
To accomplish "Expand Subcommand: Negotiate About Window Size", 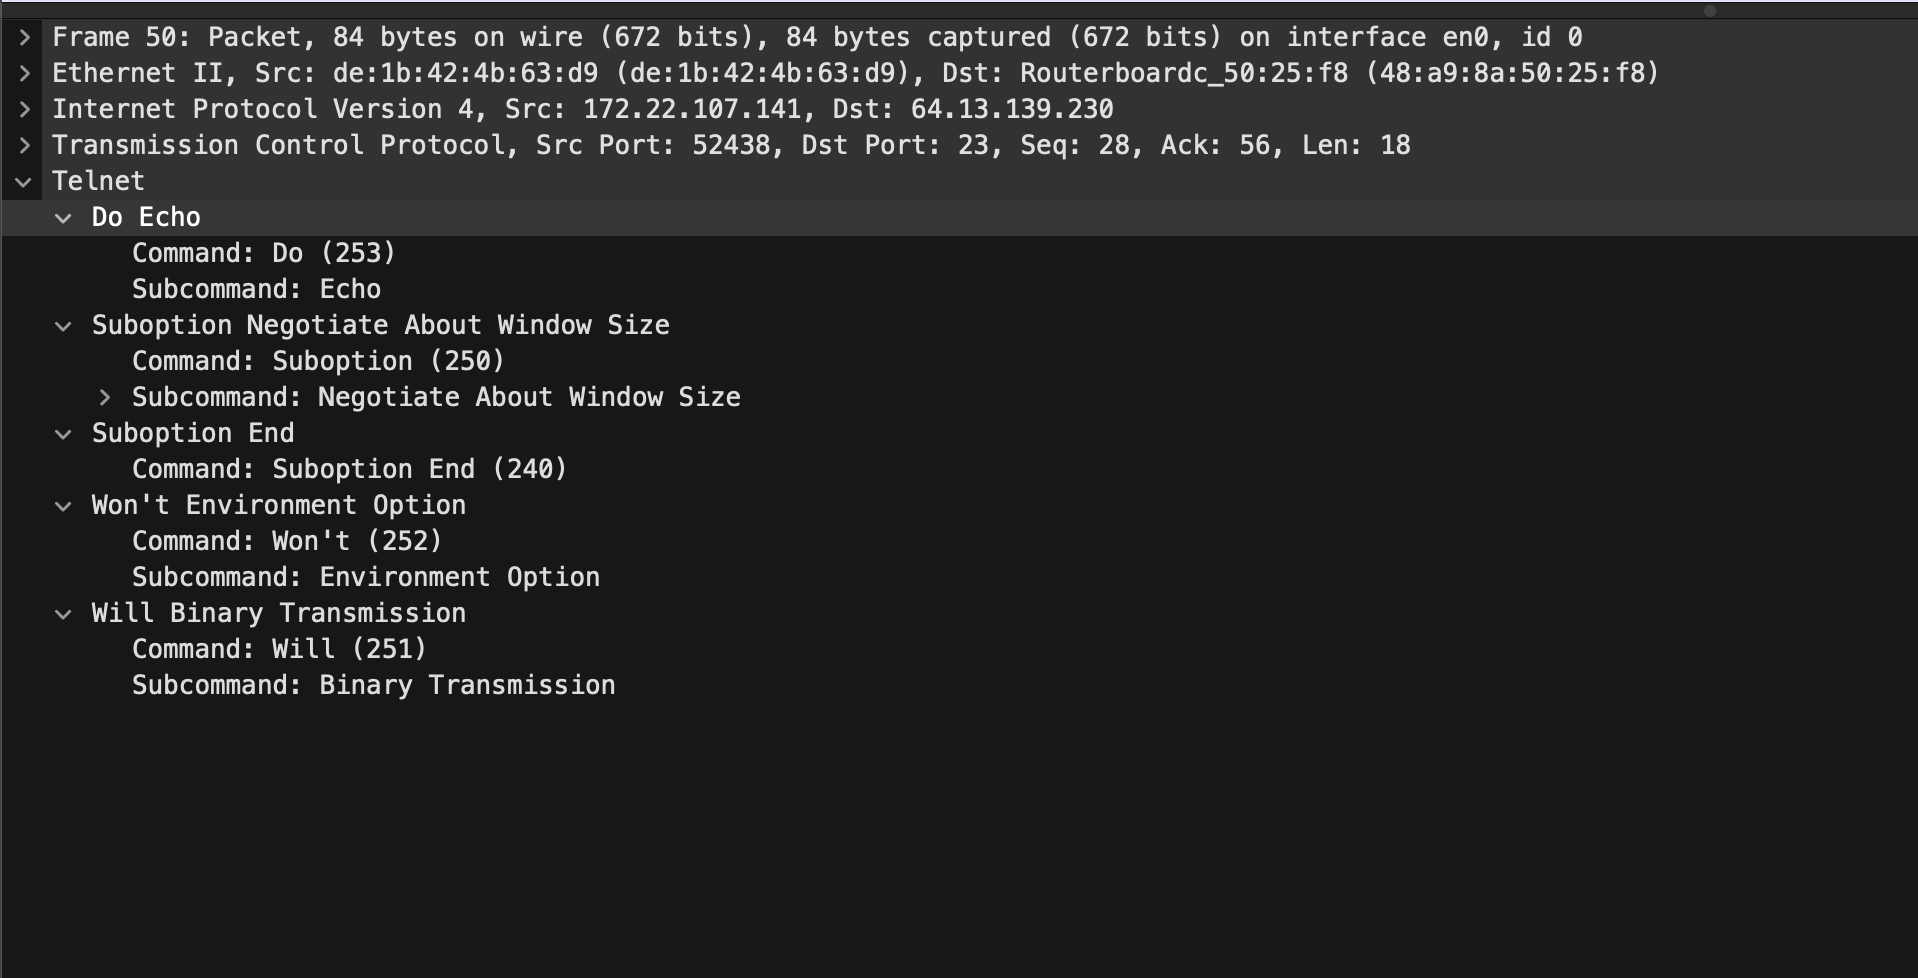I will pos(105,398).
